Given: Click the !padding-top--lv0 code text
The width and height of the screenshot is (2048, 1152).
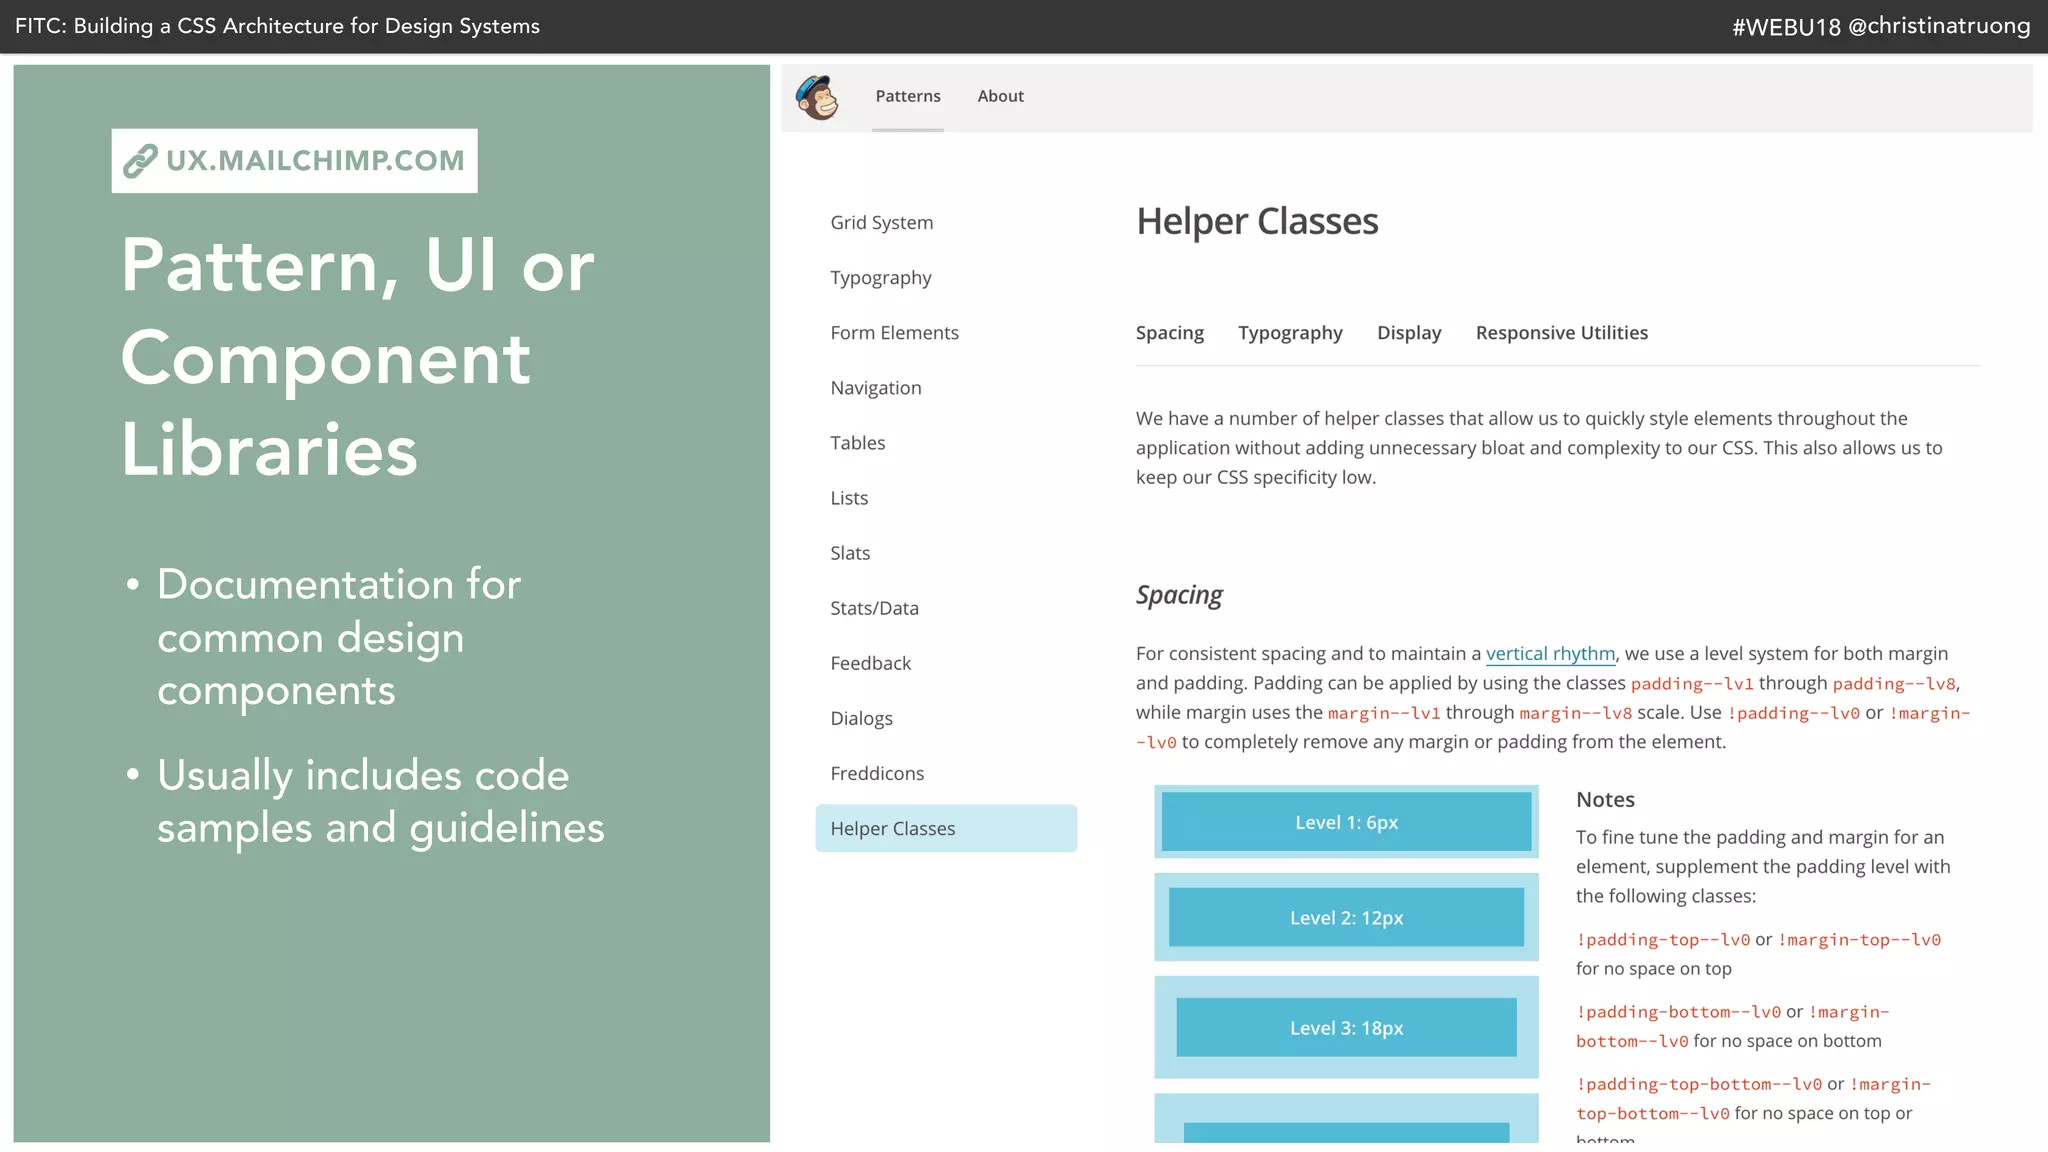Looking at the screenshot, I should point(1663,939).
